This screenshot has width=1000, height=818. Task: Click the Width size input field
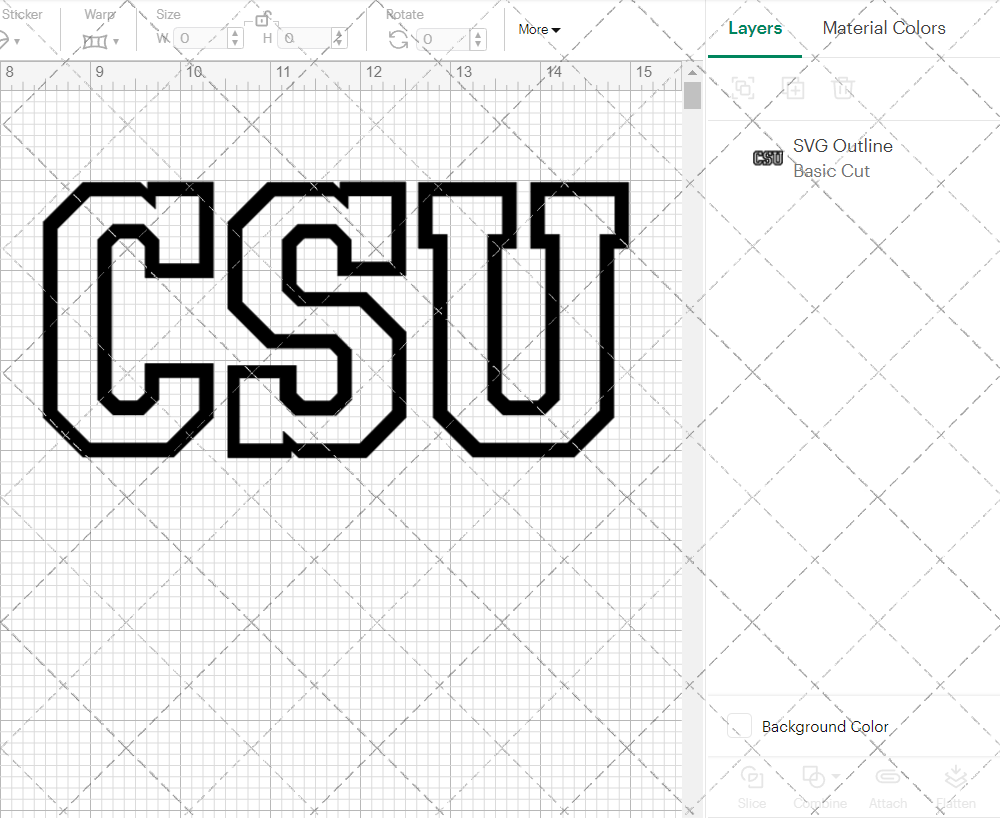200,38
